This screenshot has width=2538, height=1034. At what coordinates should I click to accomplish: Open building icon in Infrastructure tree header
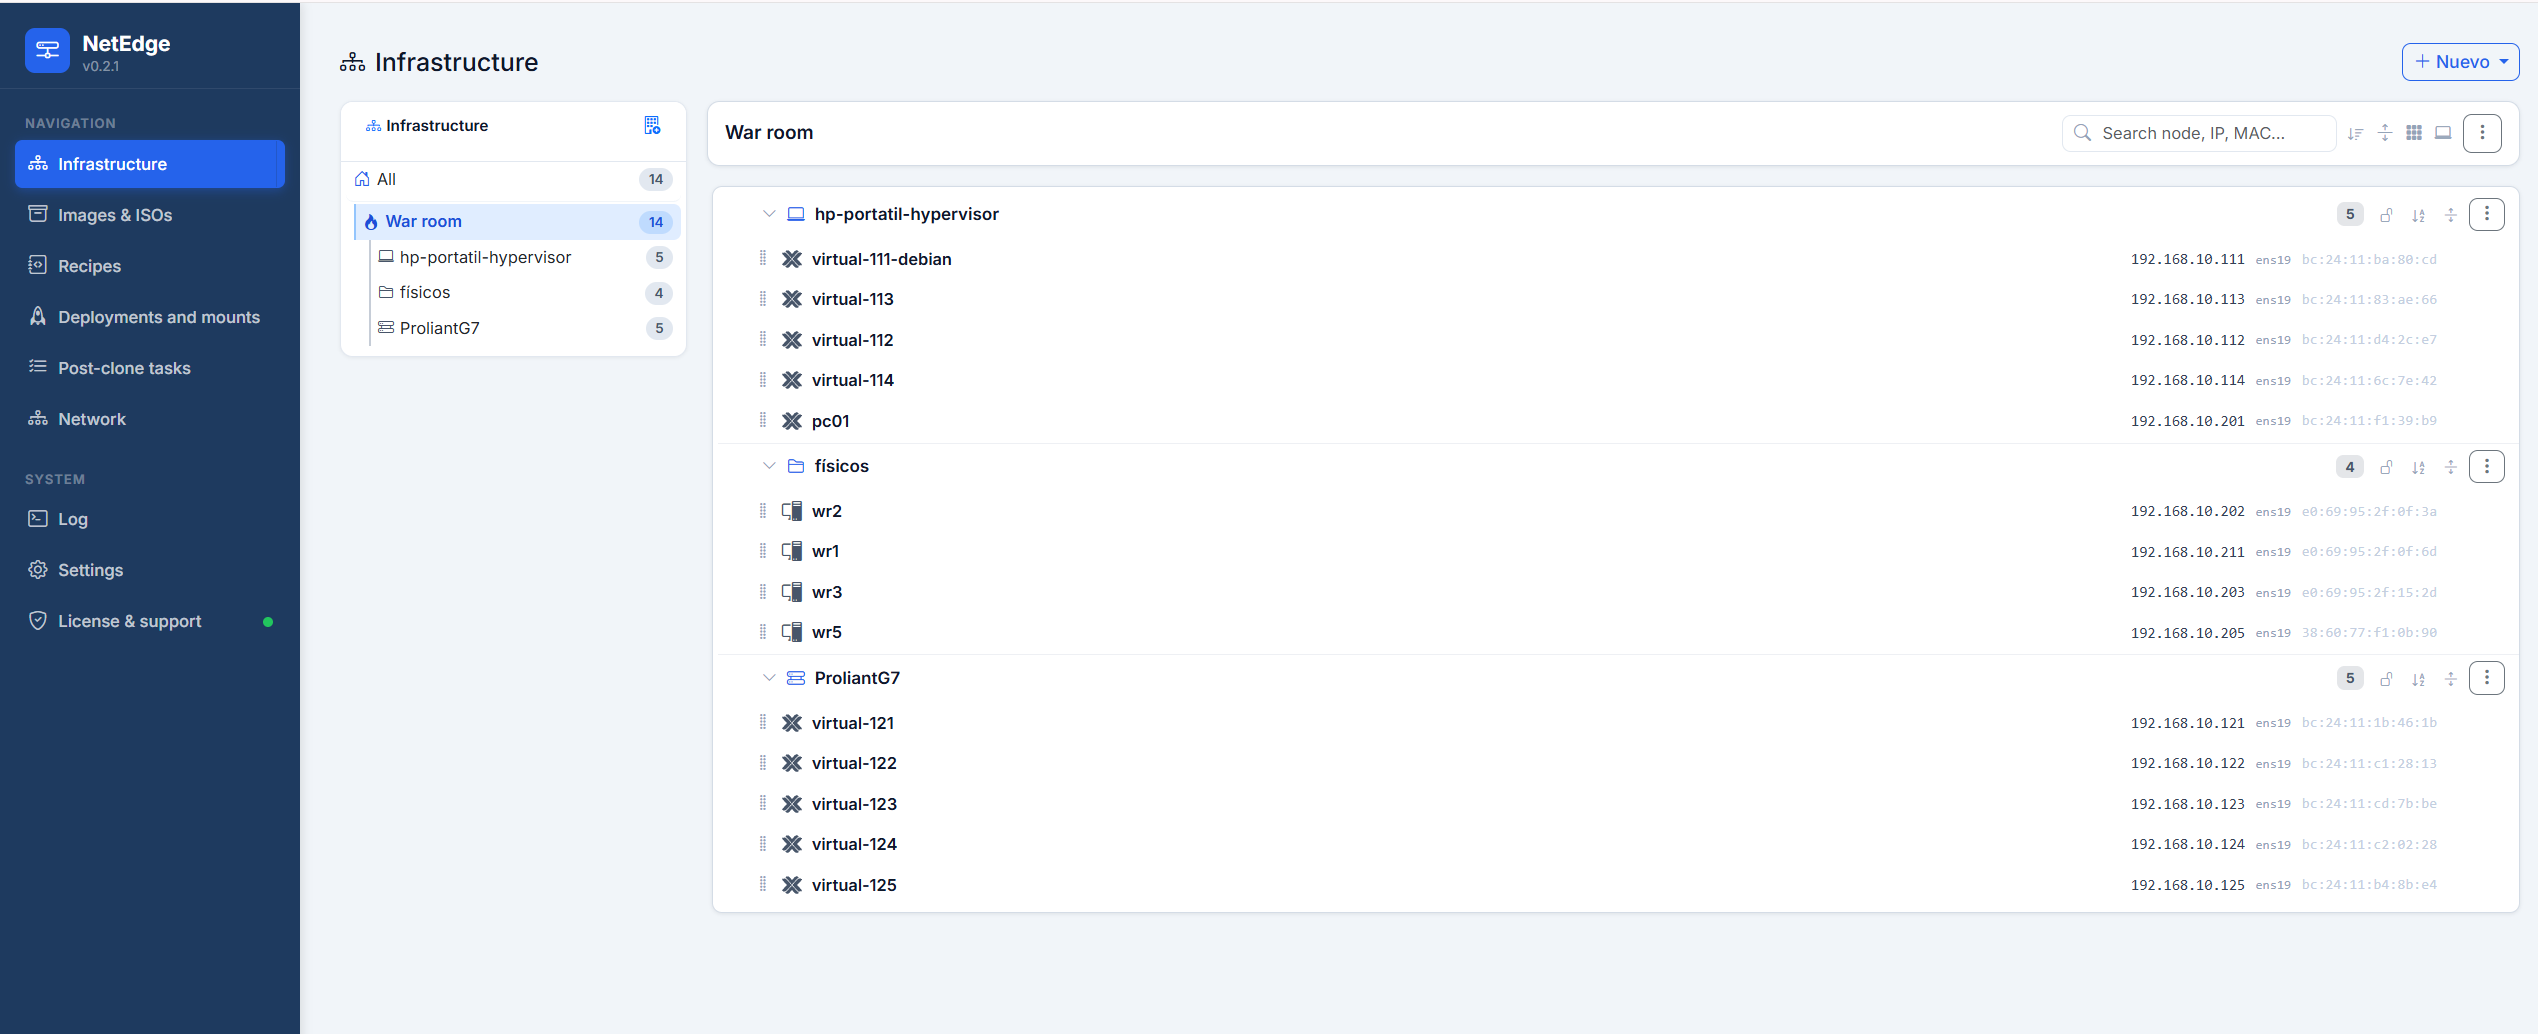point(652,125)
